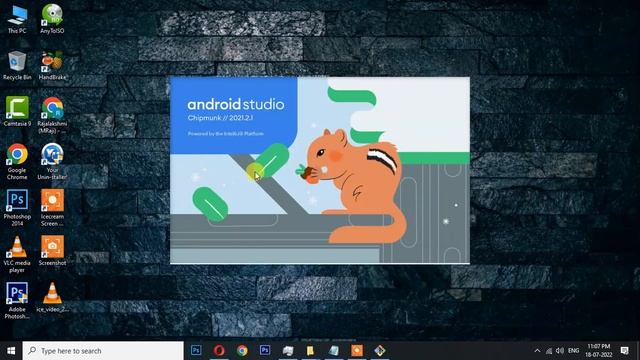The height and width of the screenshot is (360, 640).
Task: Open the Windows Start menu
Action: [11, 351]
